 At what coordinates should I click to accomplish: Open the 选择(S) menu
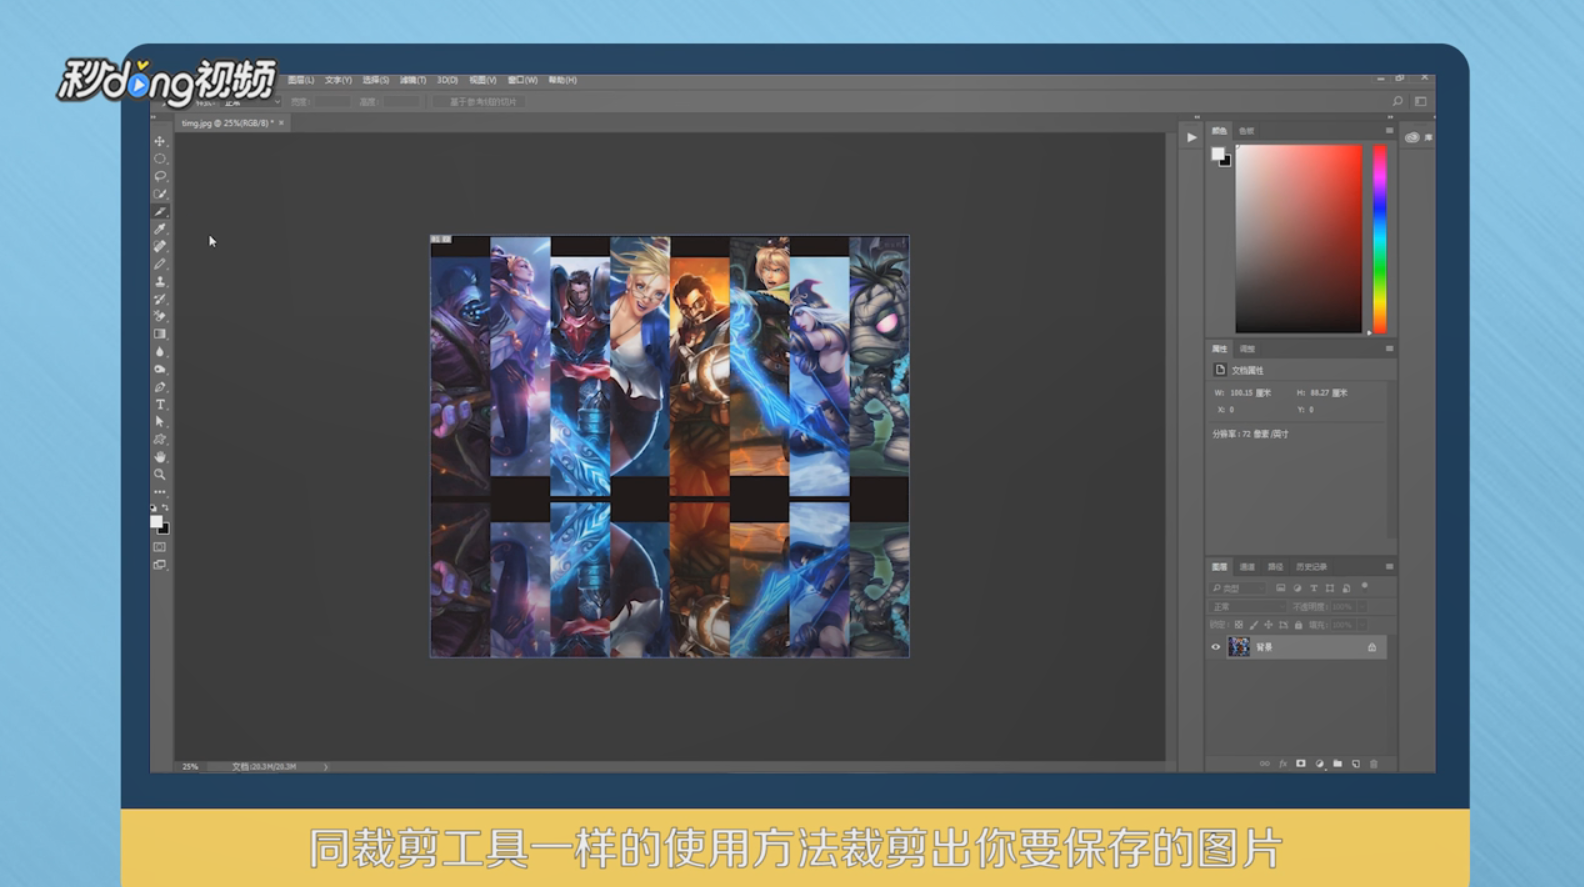point(376,80)
